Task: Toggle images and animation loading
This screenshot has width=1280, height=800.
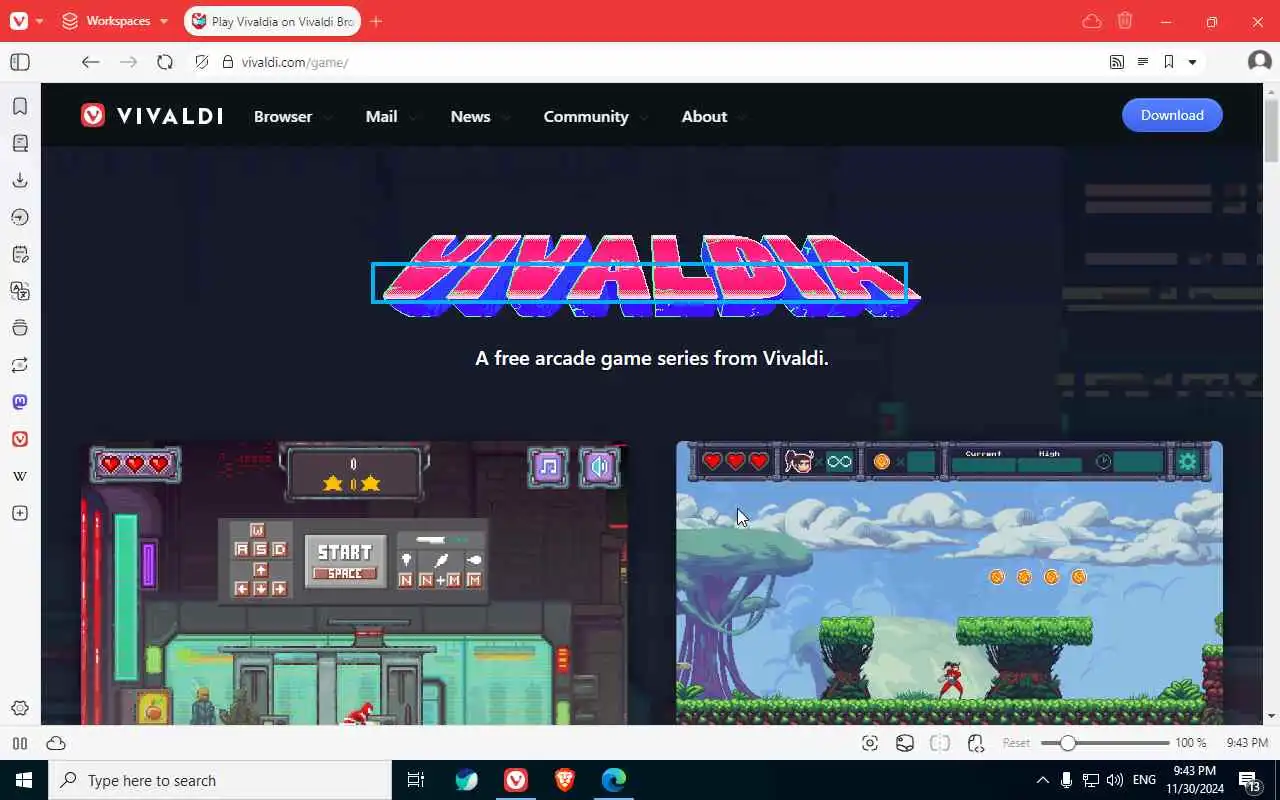Action: 905,743
